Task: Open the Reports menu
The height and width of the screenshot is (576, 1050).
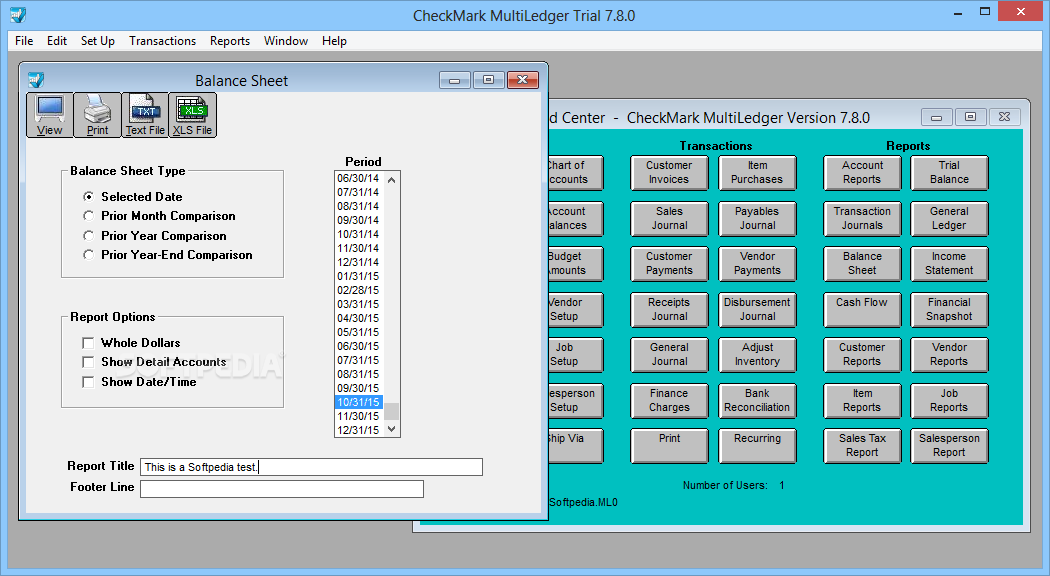Action: [x=230, y=41]
